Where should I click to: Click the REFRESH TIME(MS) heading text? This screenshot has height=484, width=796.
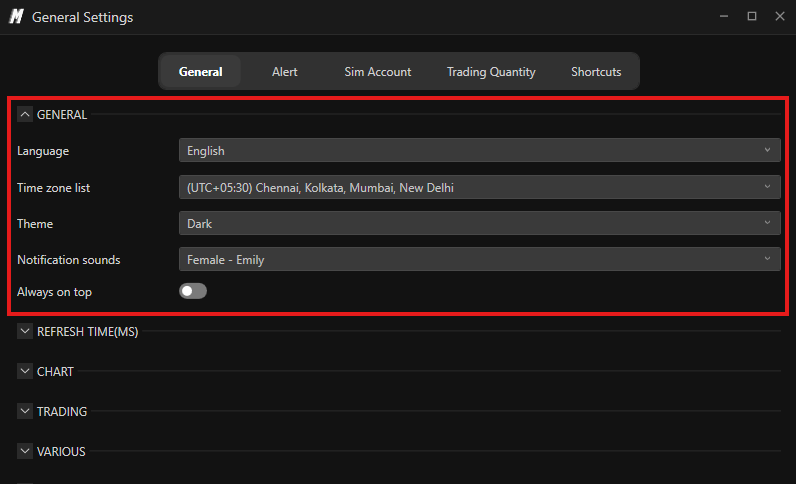coord(87,332)
